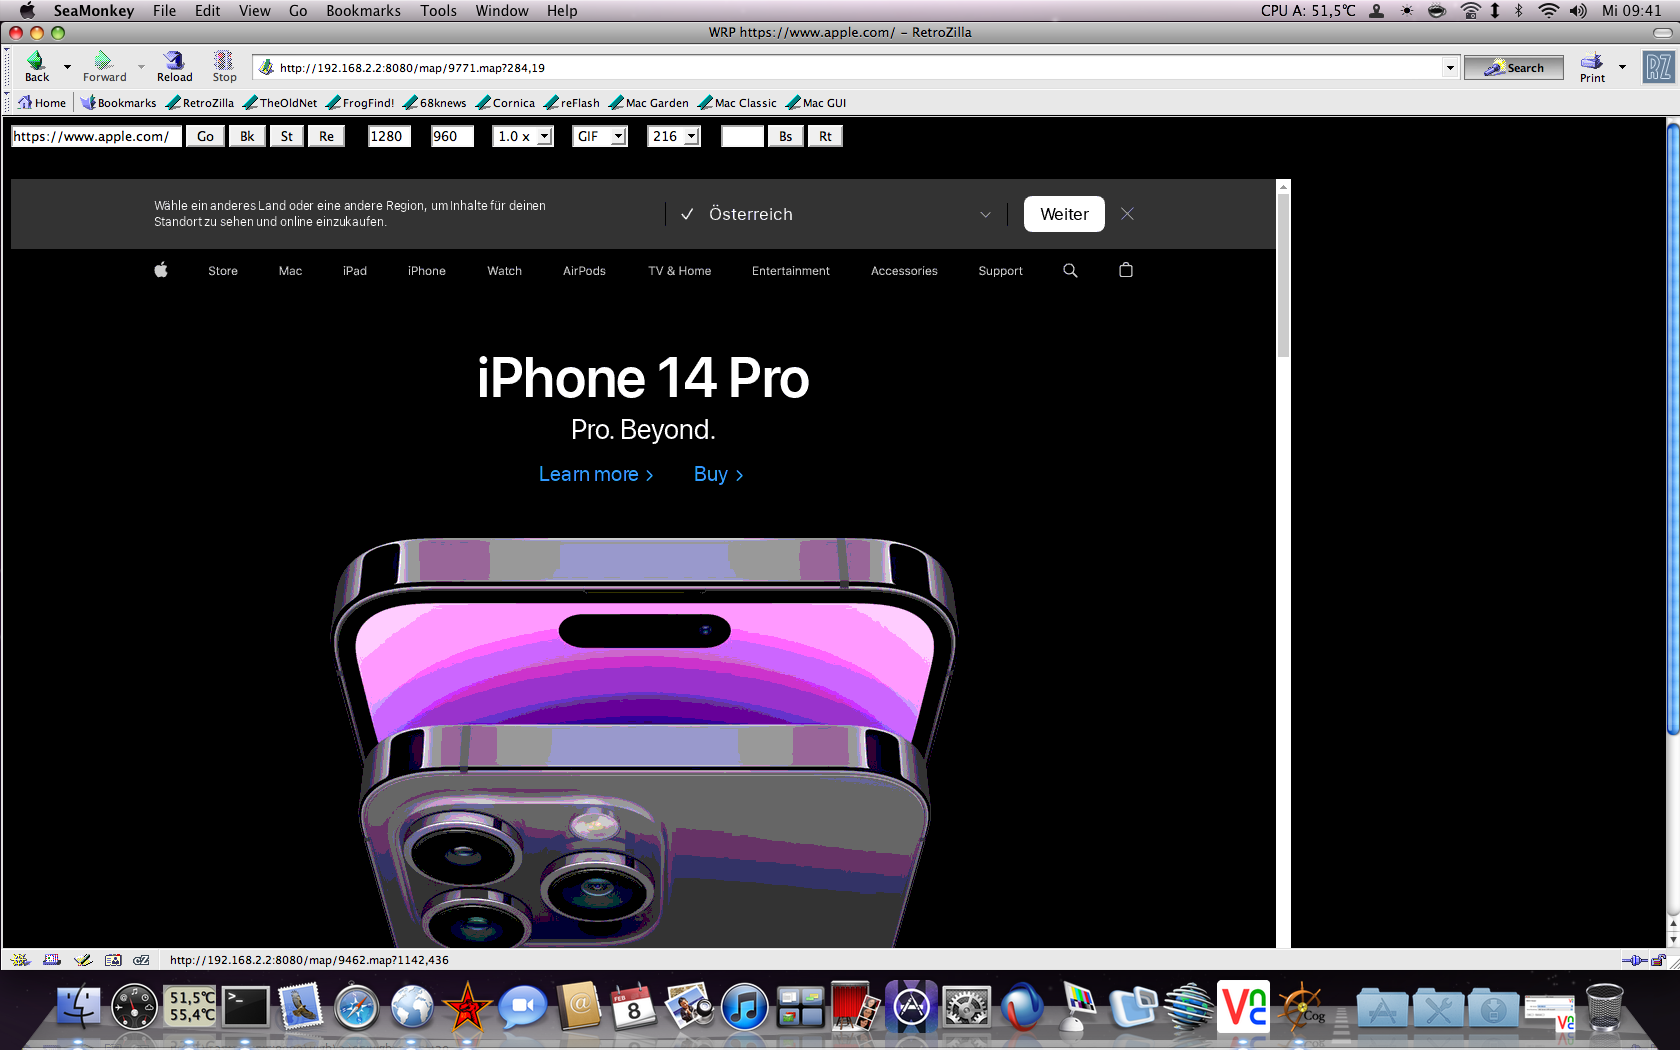Open the RetroZilla bookmark link
Viewport: 1680px width, 1050px height.
pos(200,102)
